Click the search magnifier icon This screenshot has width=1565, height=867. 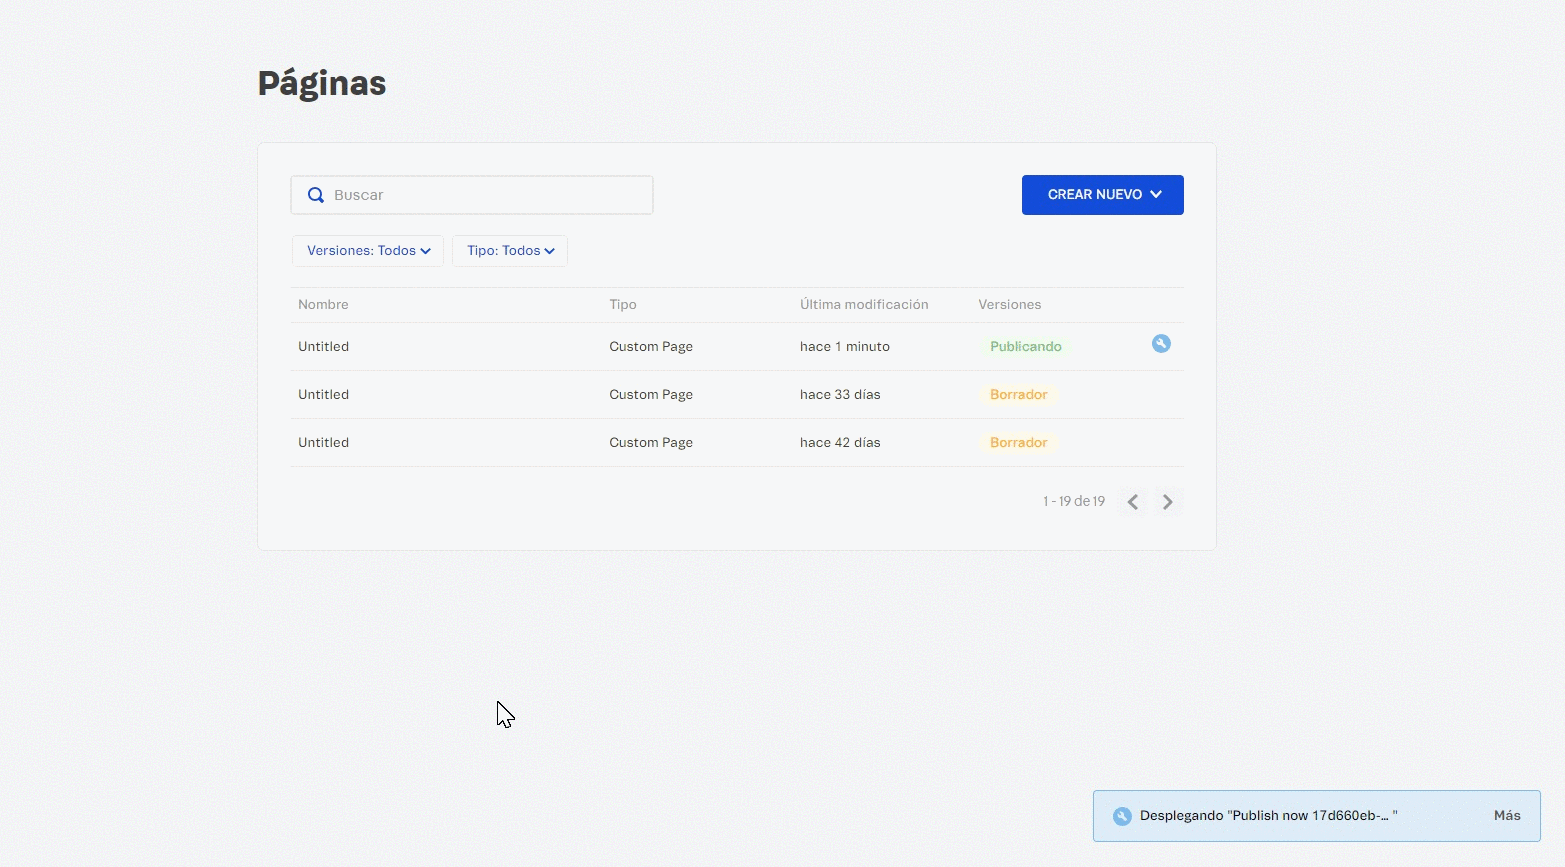point(316,195)
